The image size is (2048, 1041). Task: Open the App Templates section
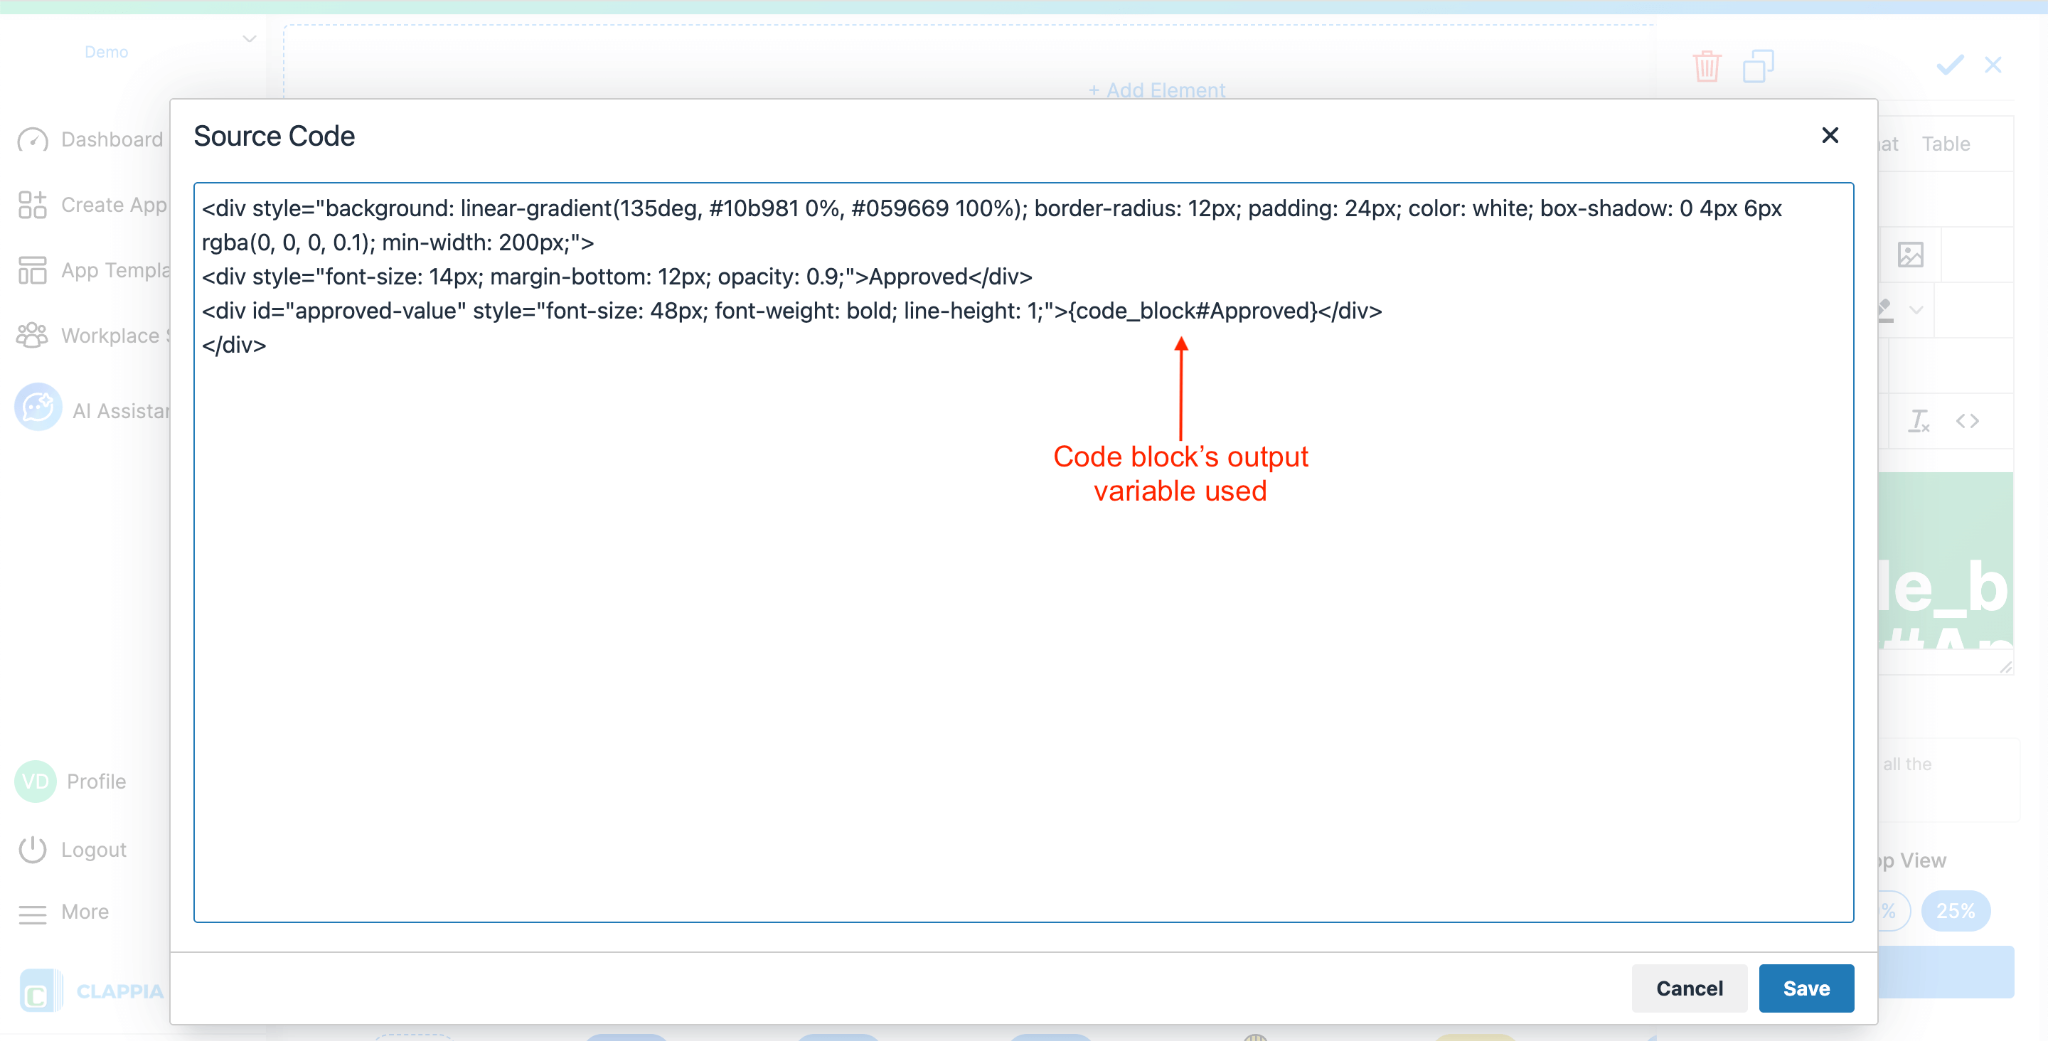pos(33,270)
